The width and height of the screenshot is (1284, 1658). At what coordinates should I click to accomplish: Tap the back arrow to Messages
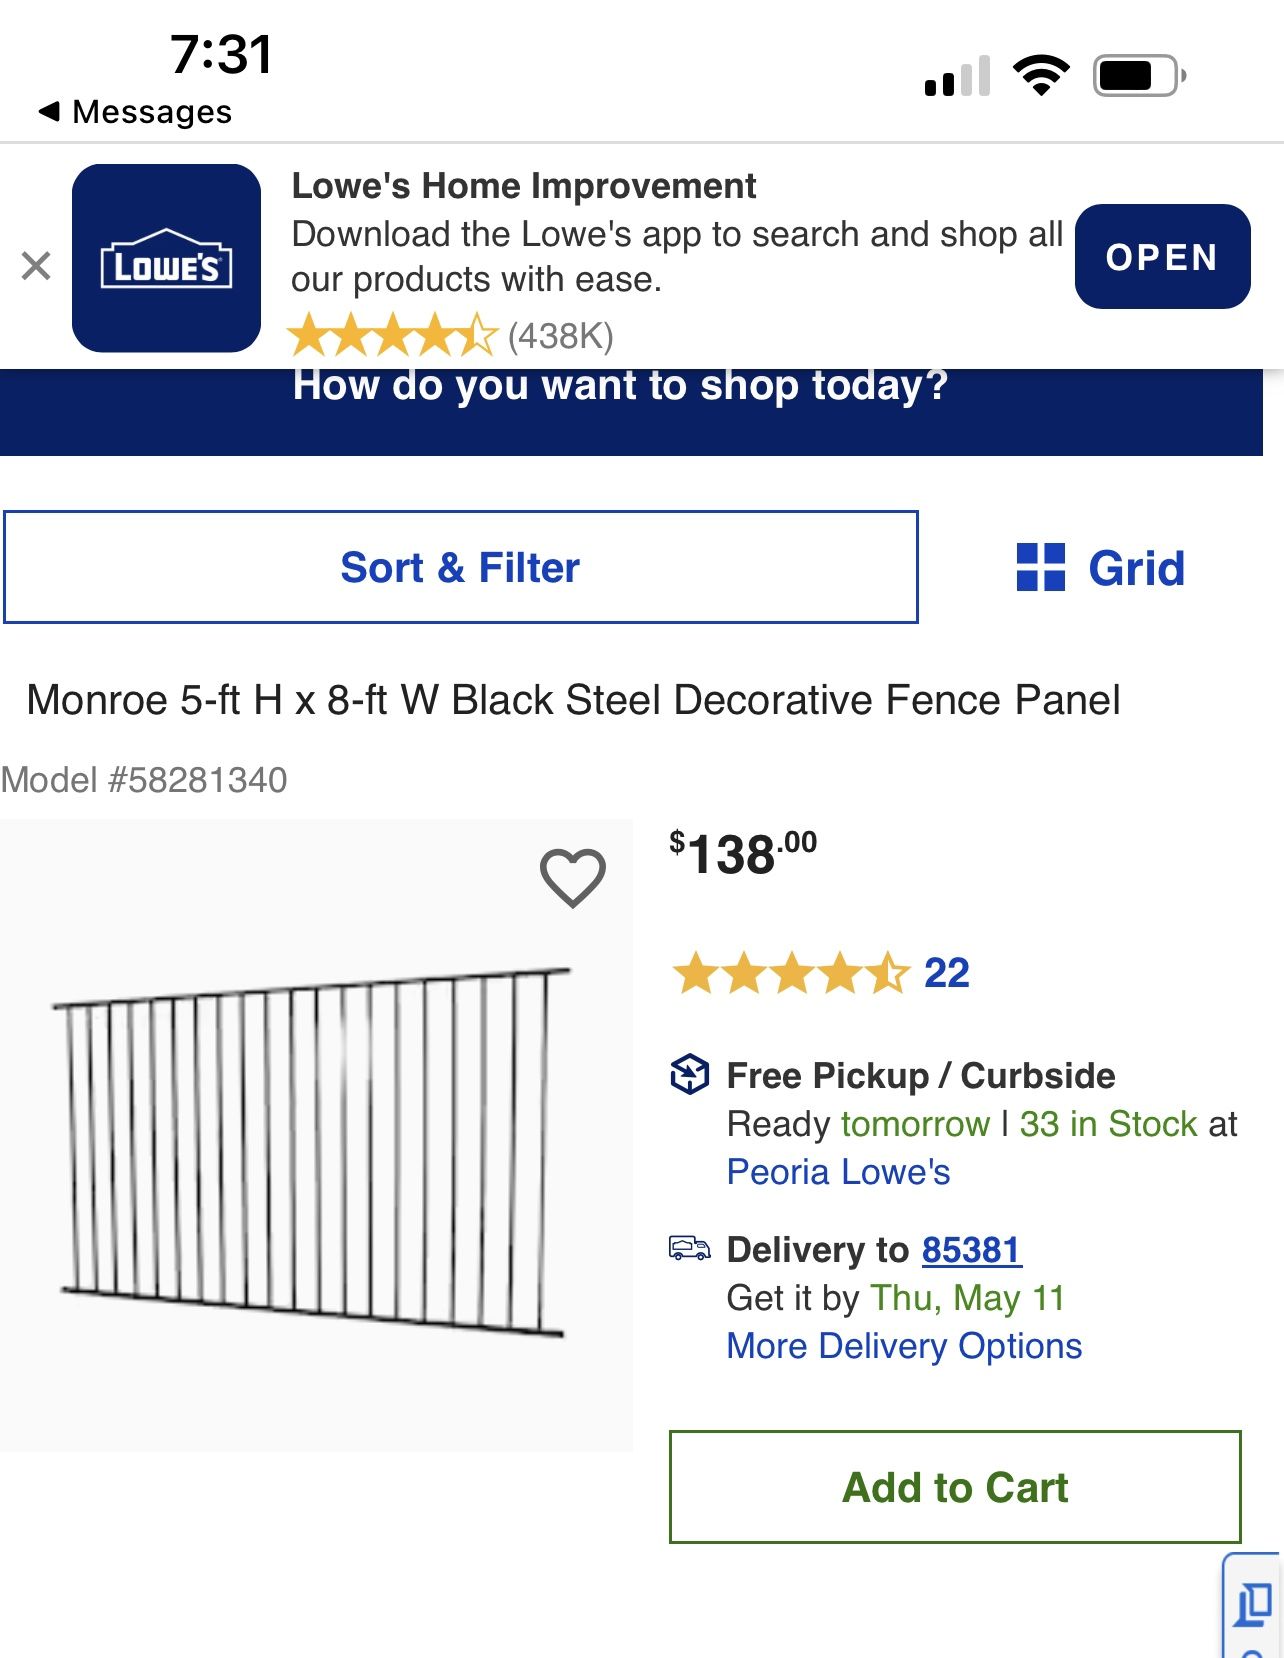tap(50, 111)
